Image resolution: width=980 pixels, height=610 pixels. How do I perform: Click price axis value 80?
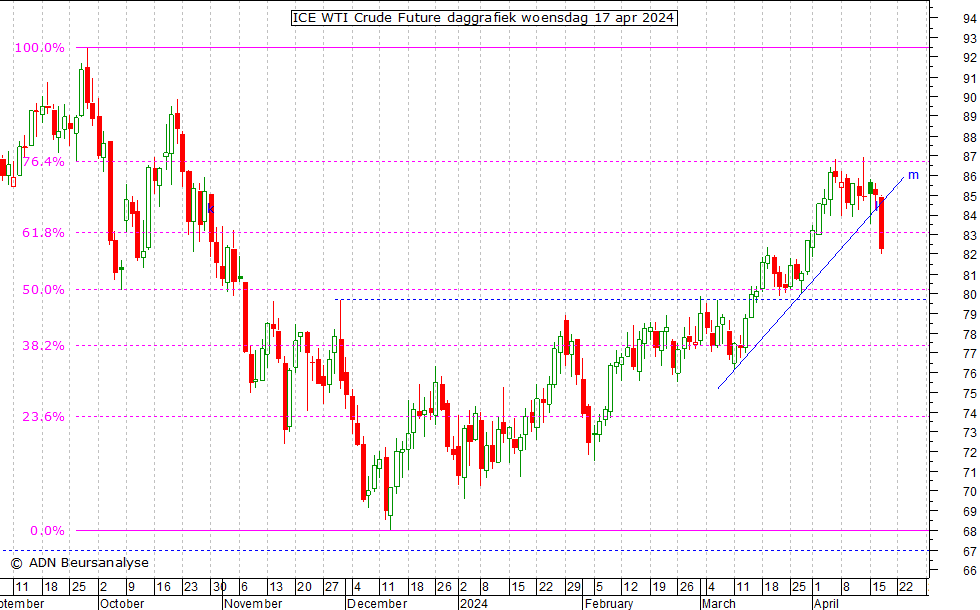[x=969, y=295]
